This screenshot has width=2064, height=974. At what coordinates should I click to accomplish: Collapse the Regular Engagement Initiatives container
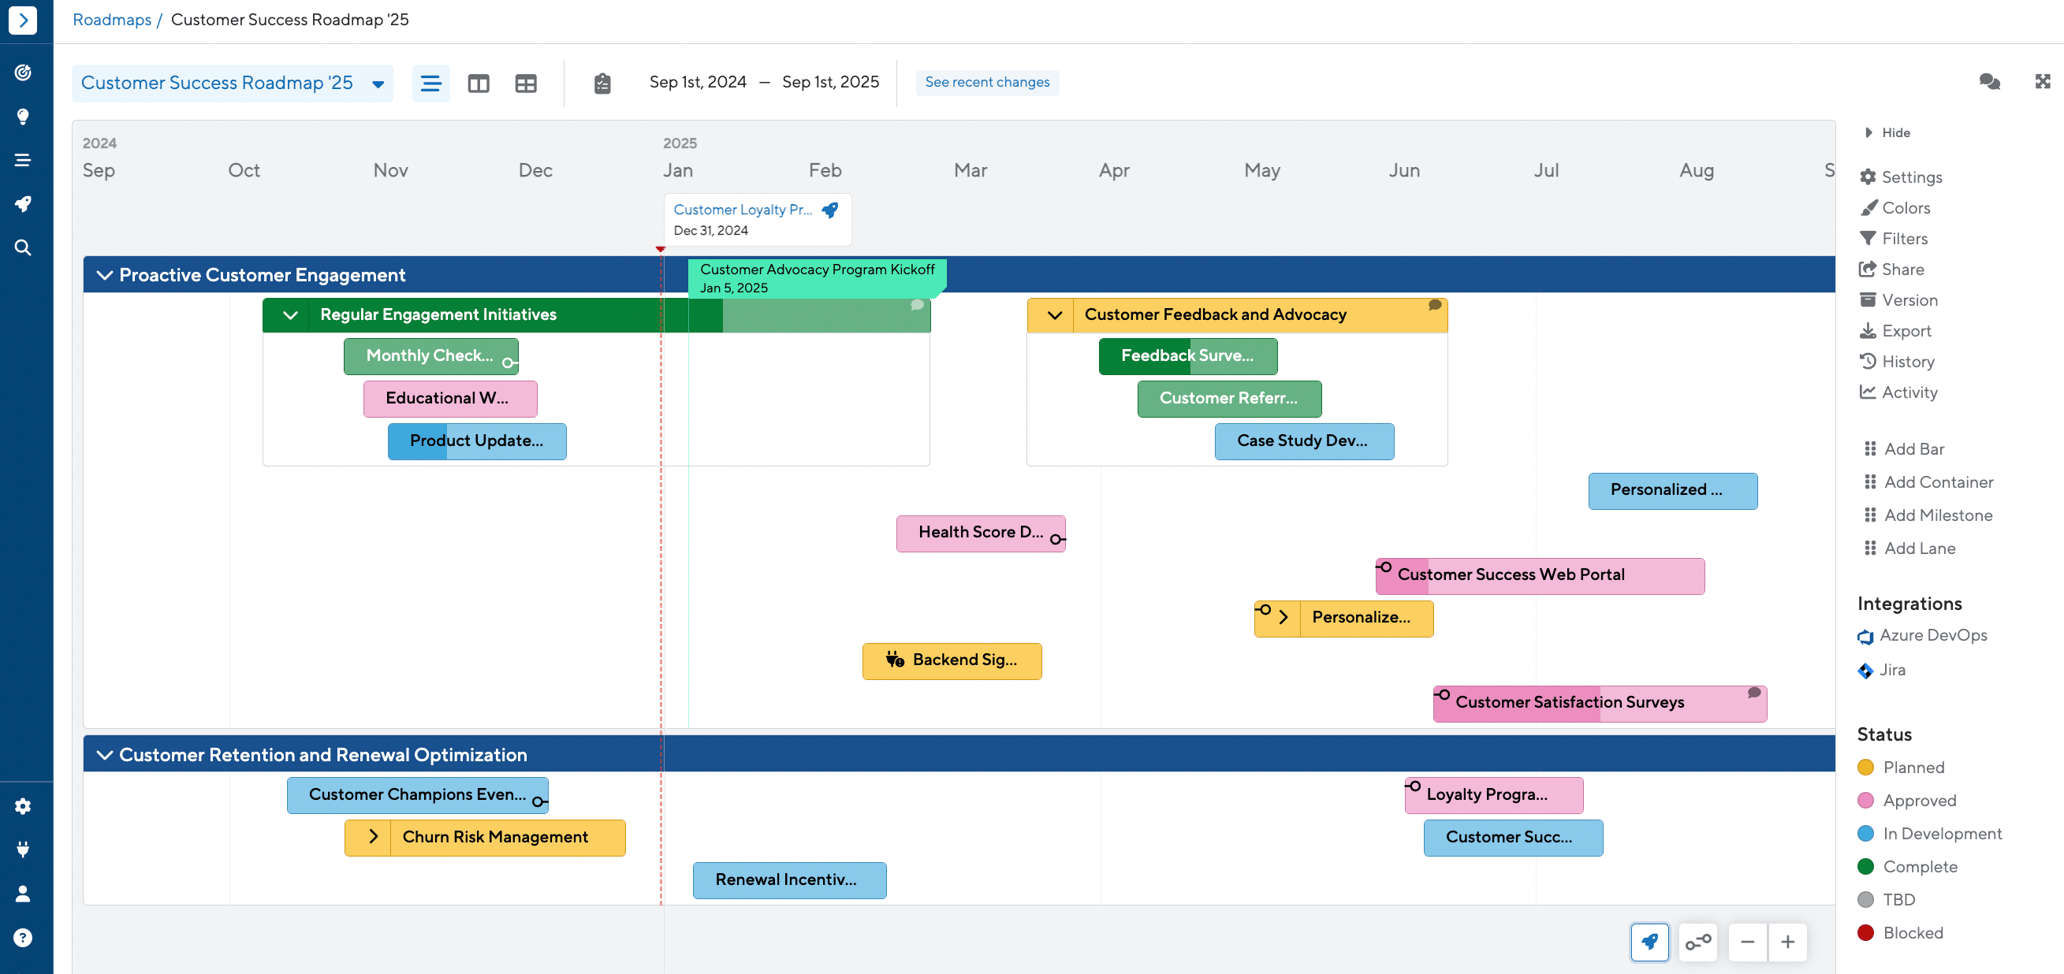(x=290, y=314)
